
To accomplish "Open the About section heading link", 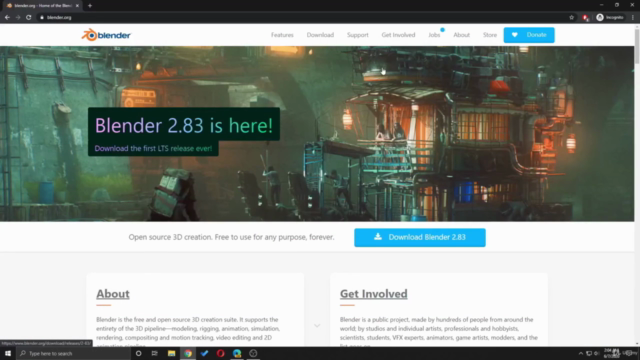I will (x=113, y=294).
